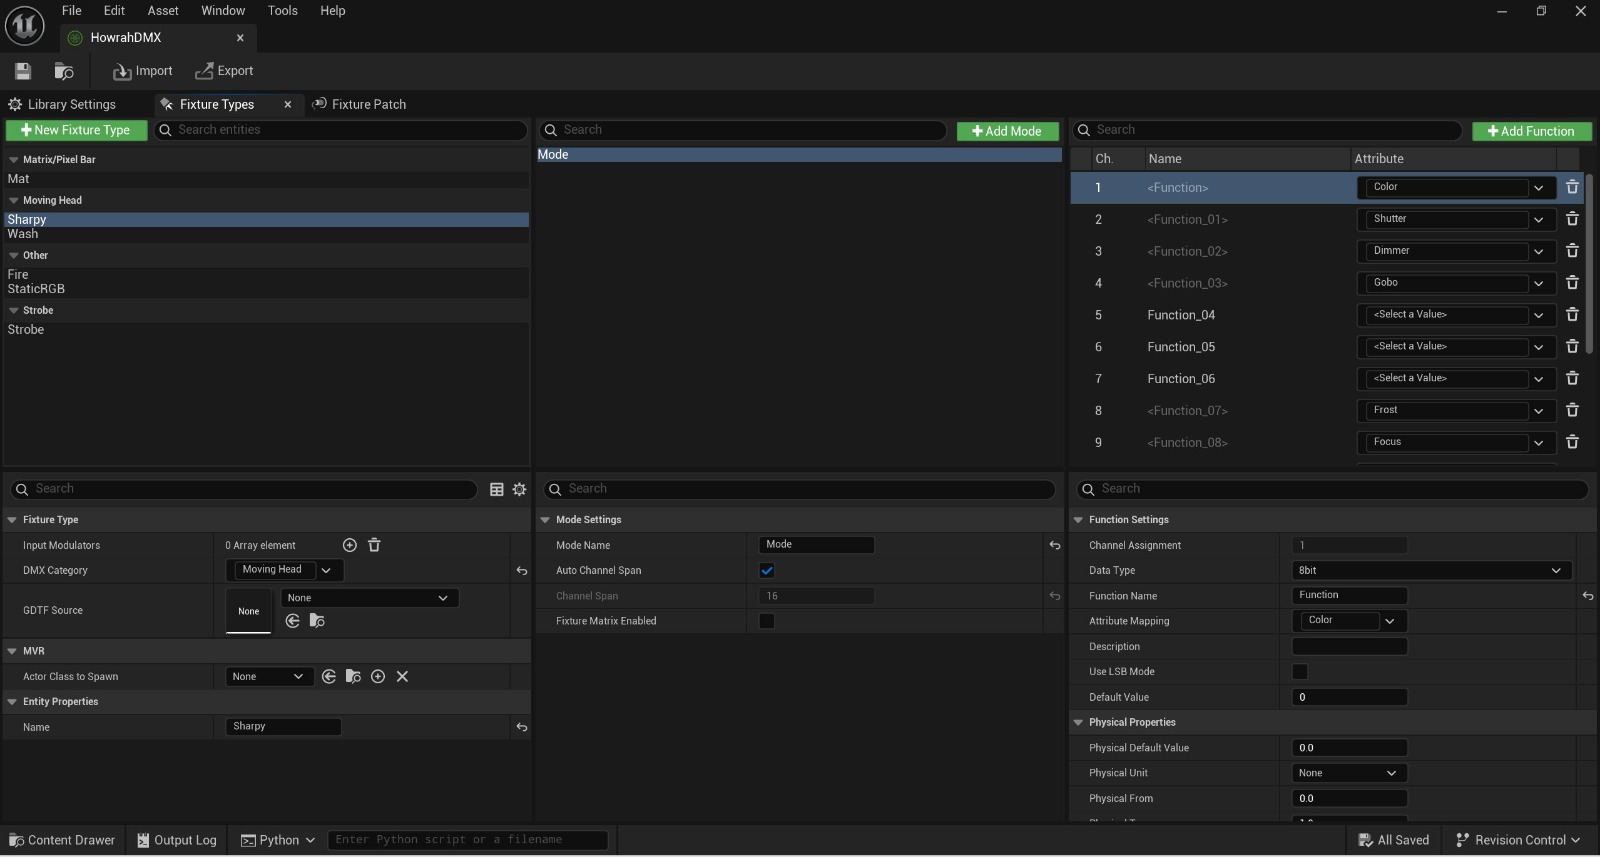
Task: Click the New Fixture Type button
Action: (x=76, y=130)
